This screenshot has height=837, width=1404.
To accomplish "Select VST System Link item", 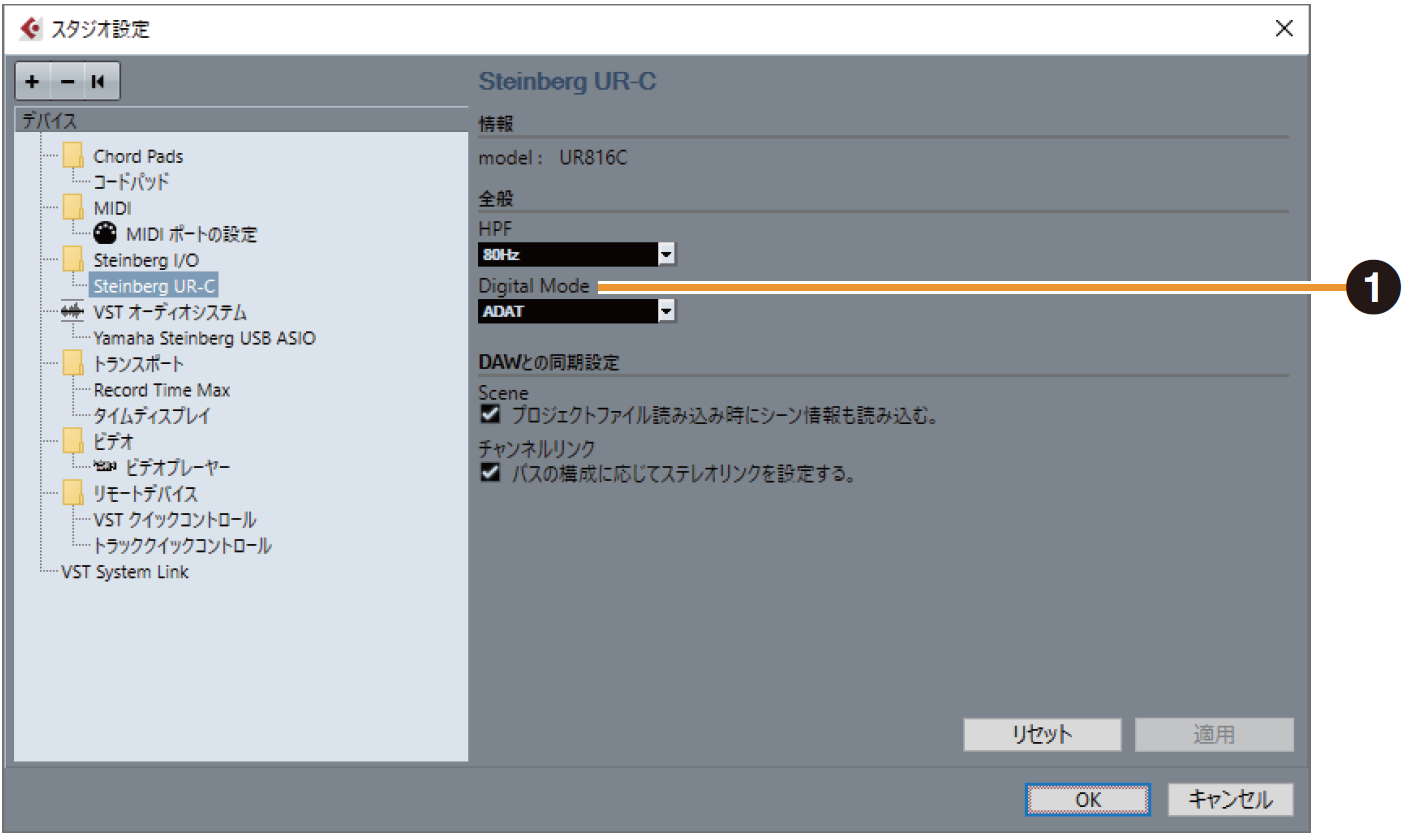I will [x=125, y=572].
